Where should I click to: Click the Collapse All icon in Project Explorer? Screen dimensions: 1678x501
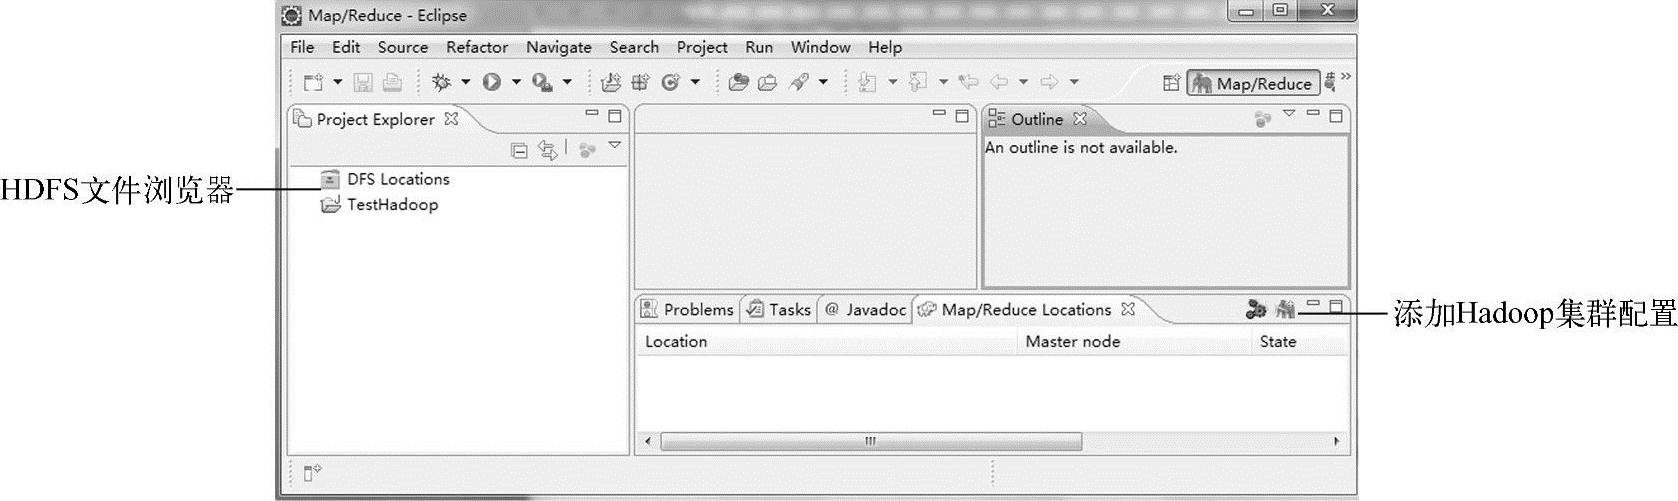[x=519, y=150]
